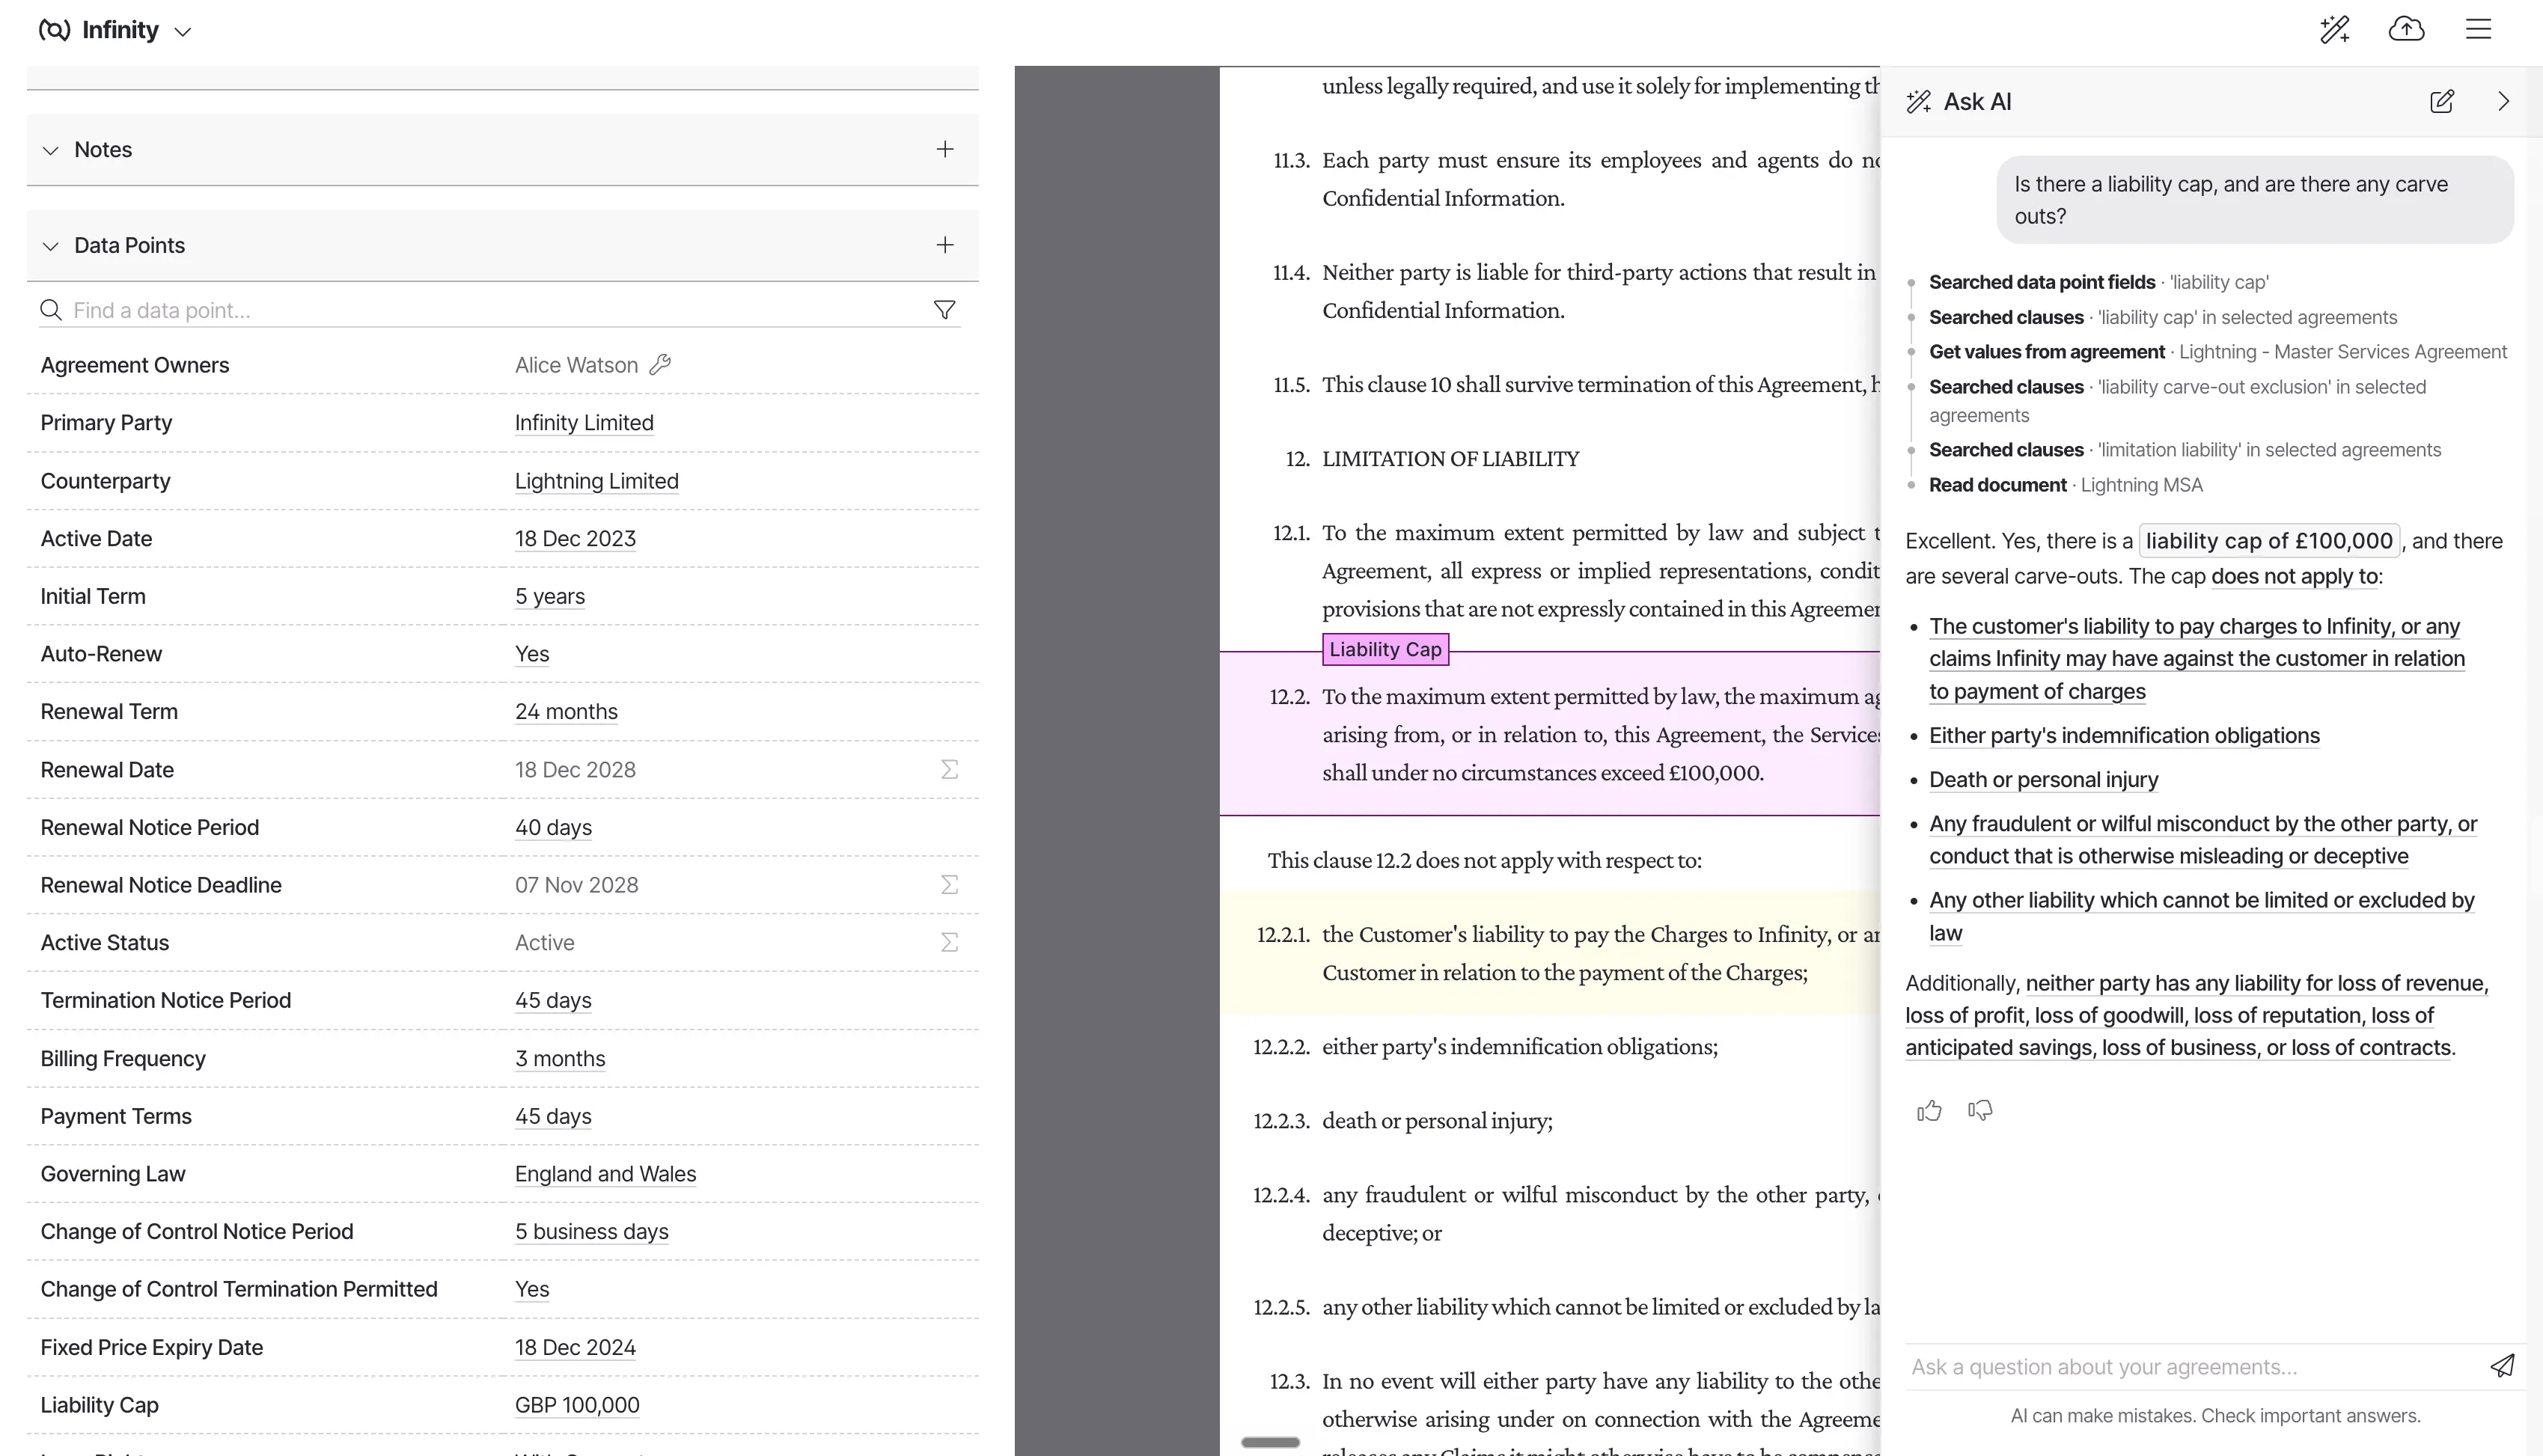Click the Liability Cap tag in document
Screen dimensions: 2543x1456
[x=1385, y=650]
